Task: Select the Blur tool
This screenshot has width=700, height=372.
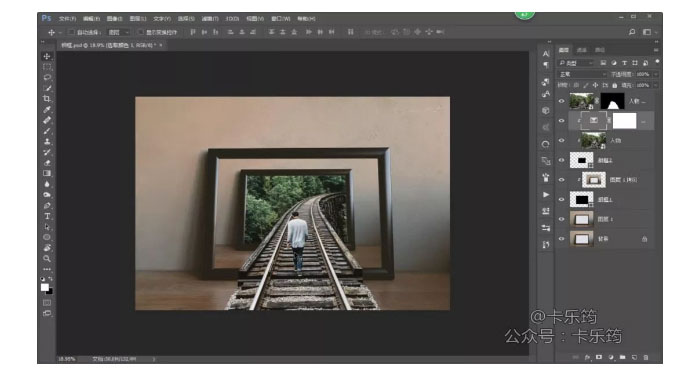Action: [x=47, y=184]
